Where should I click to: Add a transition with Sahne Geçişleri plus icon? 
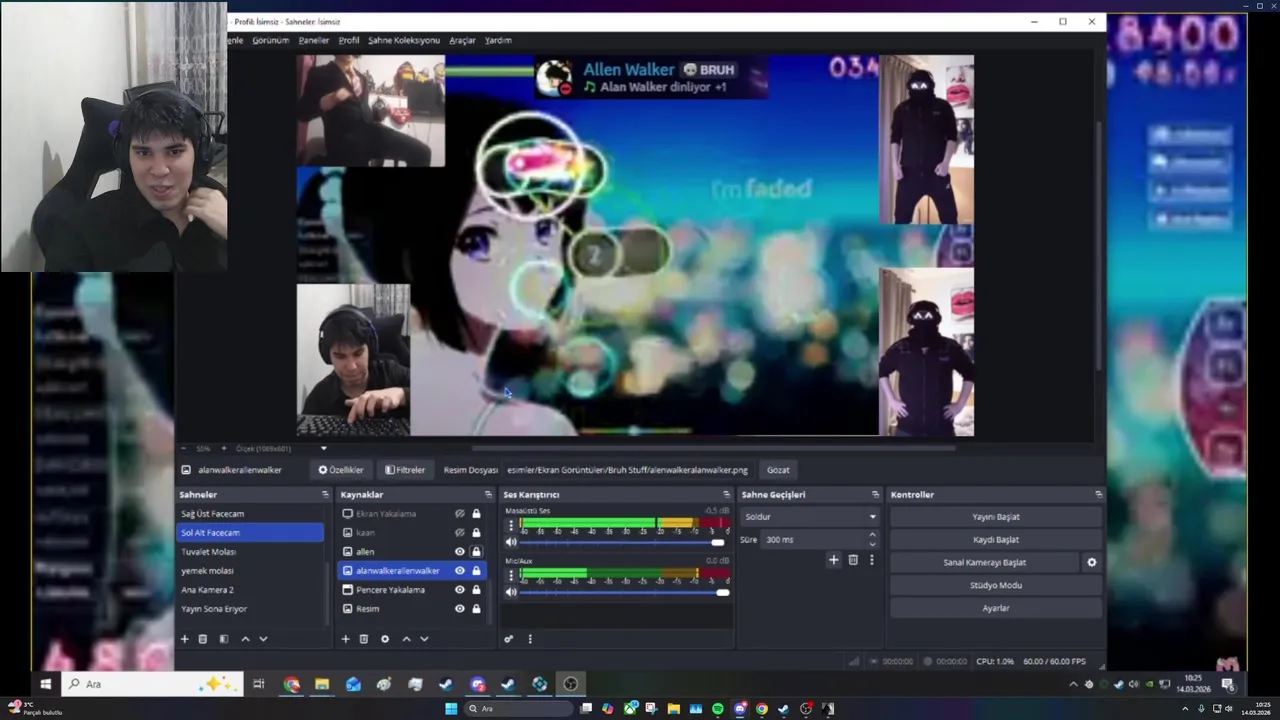coord(833,560)
